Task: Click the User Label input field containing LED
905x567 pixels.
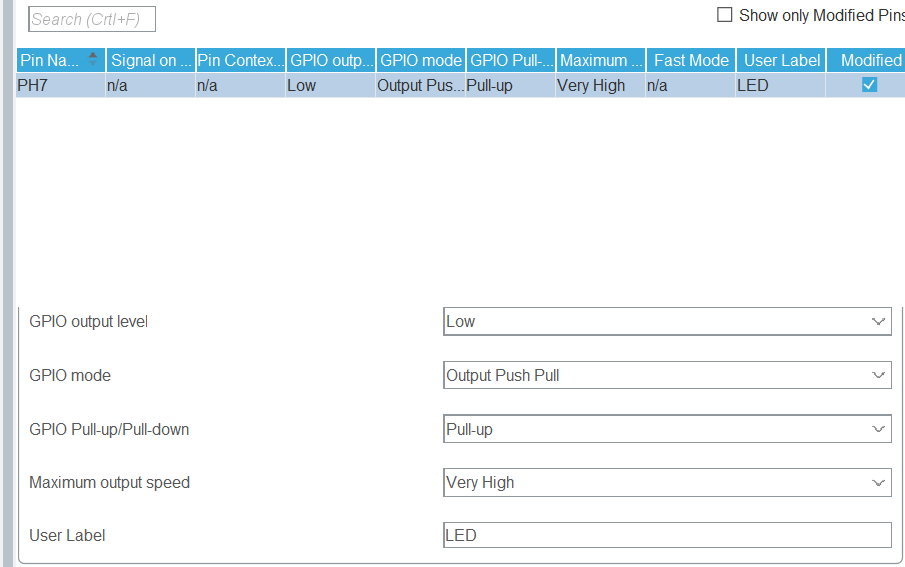Action: coord(667,535)
